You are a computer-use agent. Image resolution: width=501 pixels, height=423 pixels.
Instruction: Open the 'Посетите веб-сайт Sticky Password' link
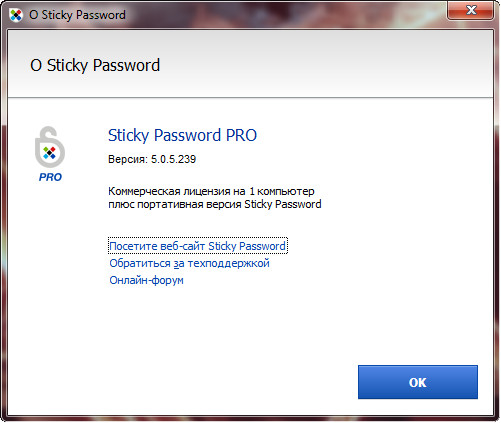pyautogui.click(x=197, y=246)
